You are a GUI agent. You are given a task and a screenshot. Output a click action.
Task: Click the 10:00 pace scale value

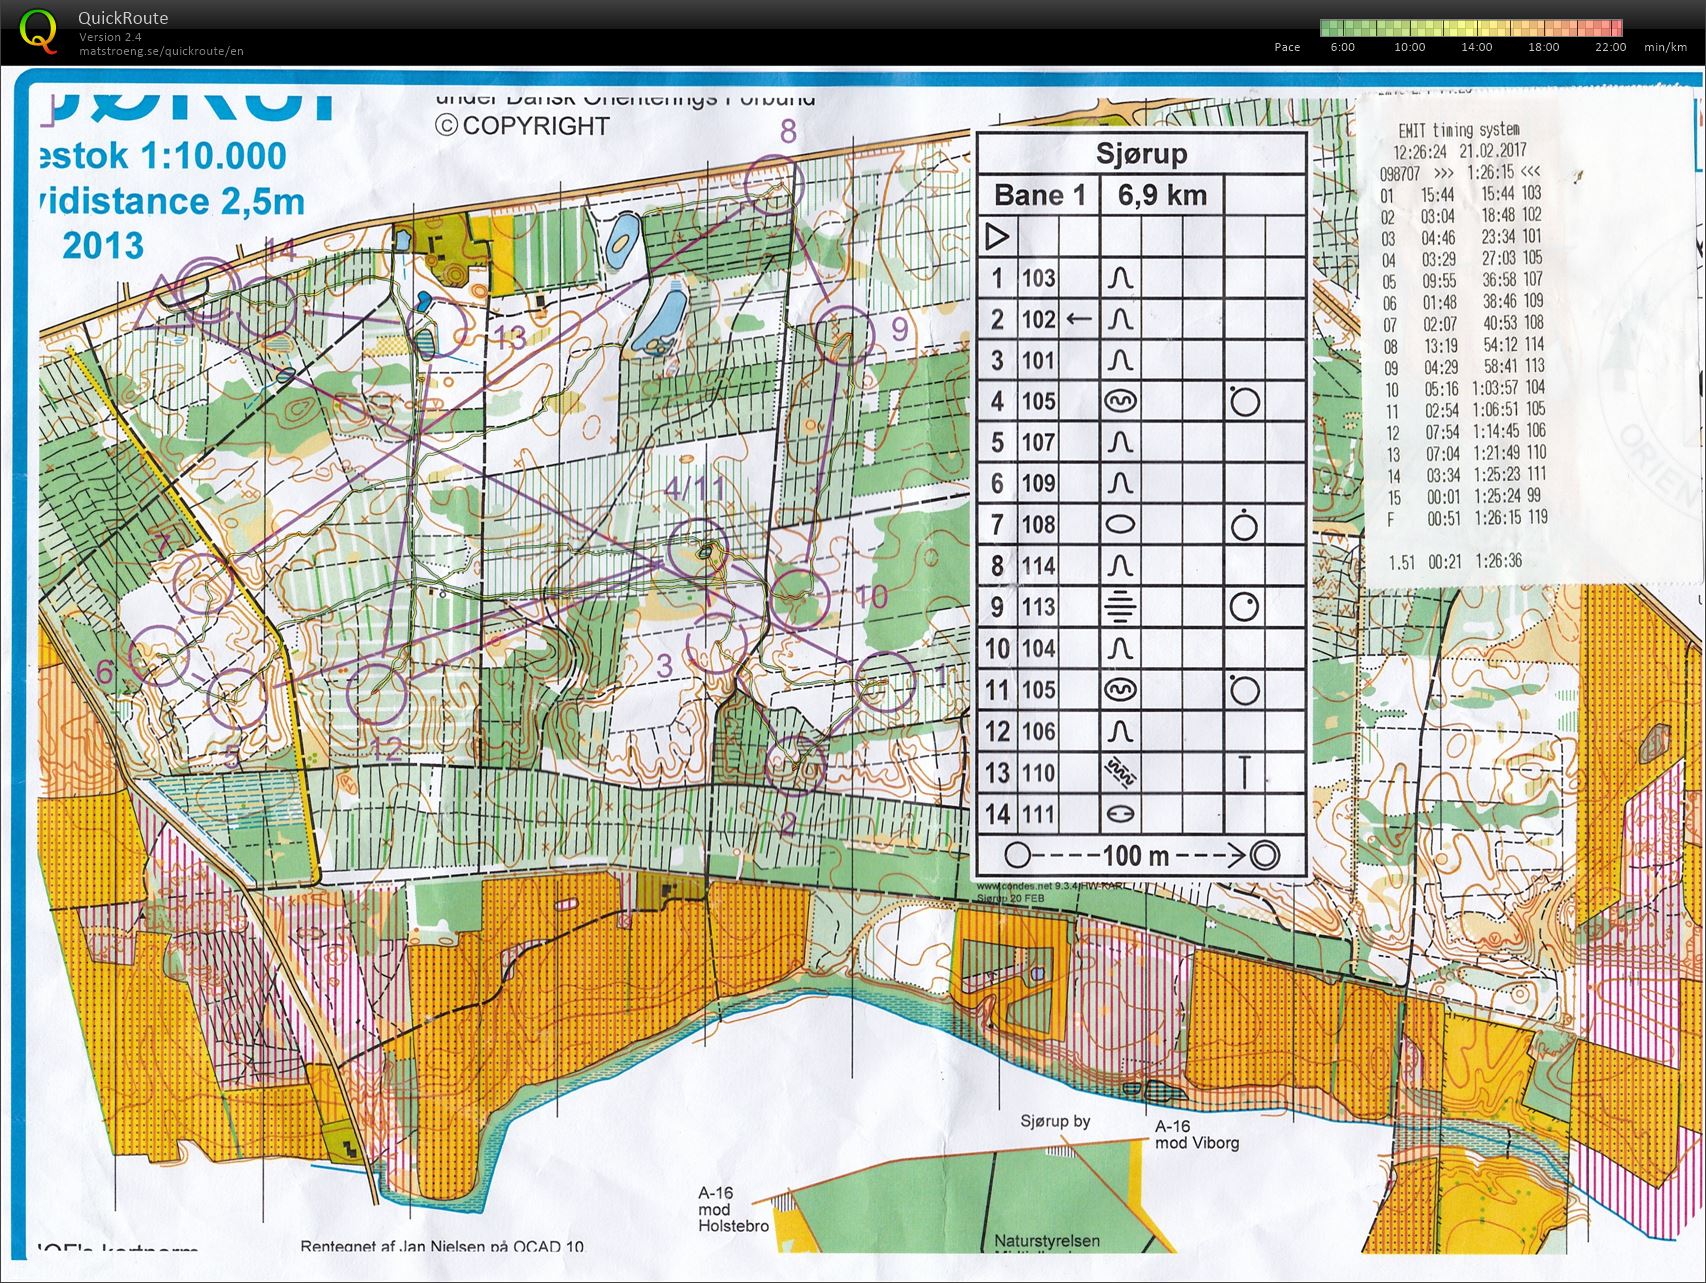tap(1409, 47)
